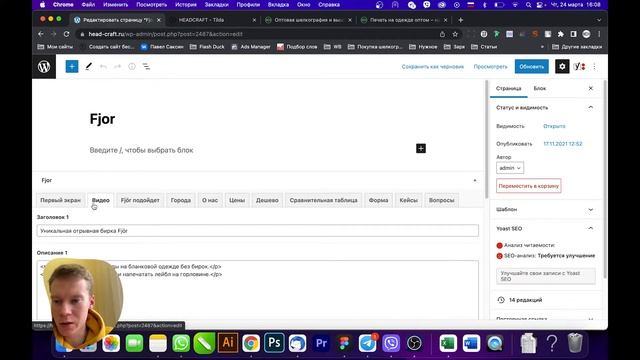The width and height of the screenshot is (640, 360).
Task: Switch to the Цены tab
Action: (x=237, y=200)
